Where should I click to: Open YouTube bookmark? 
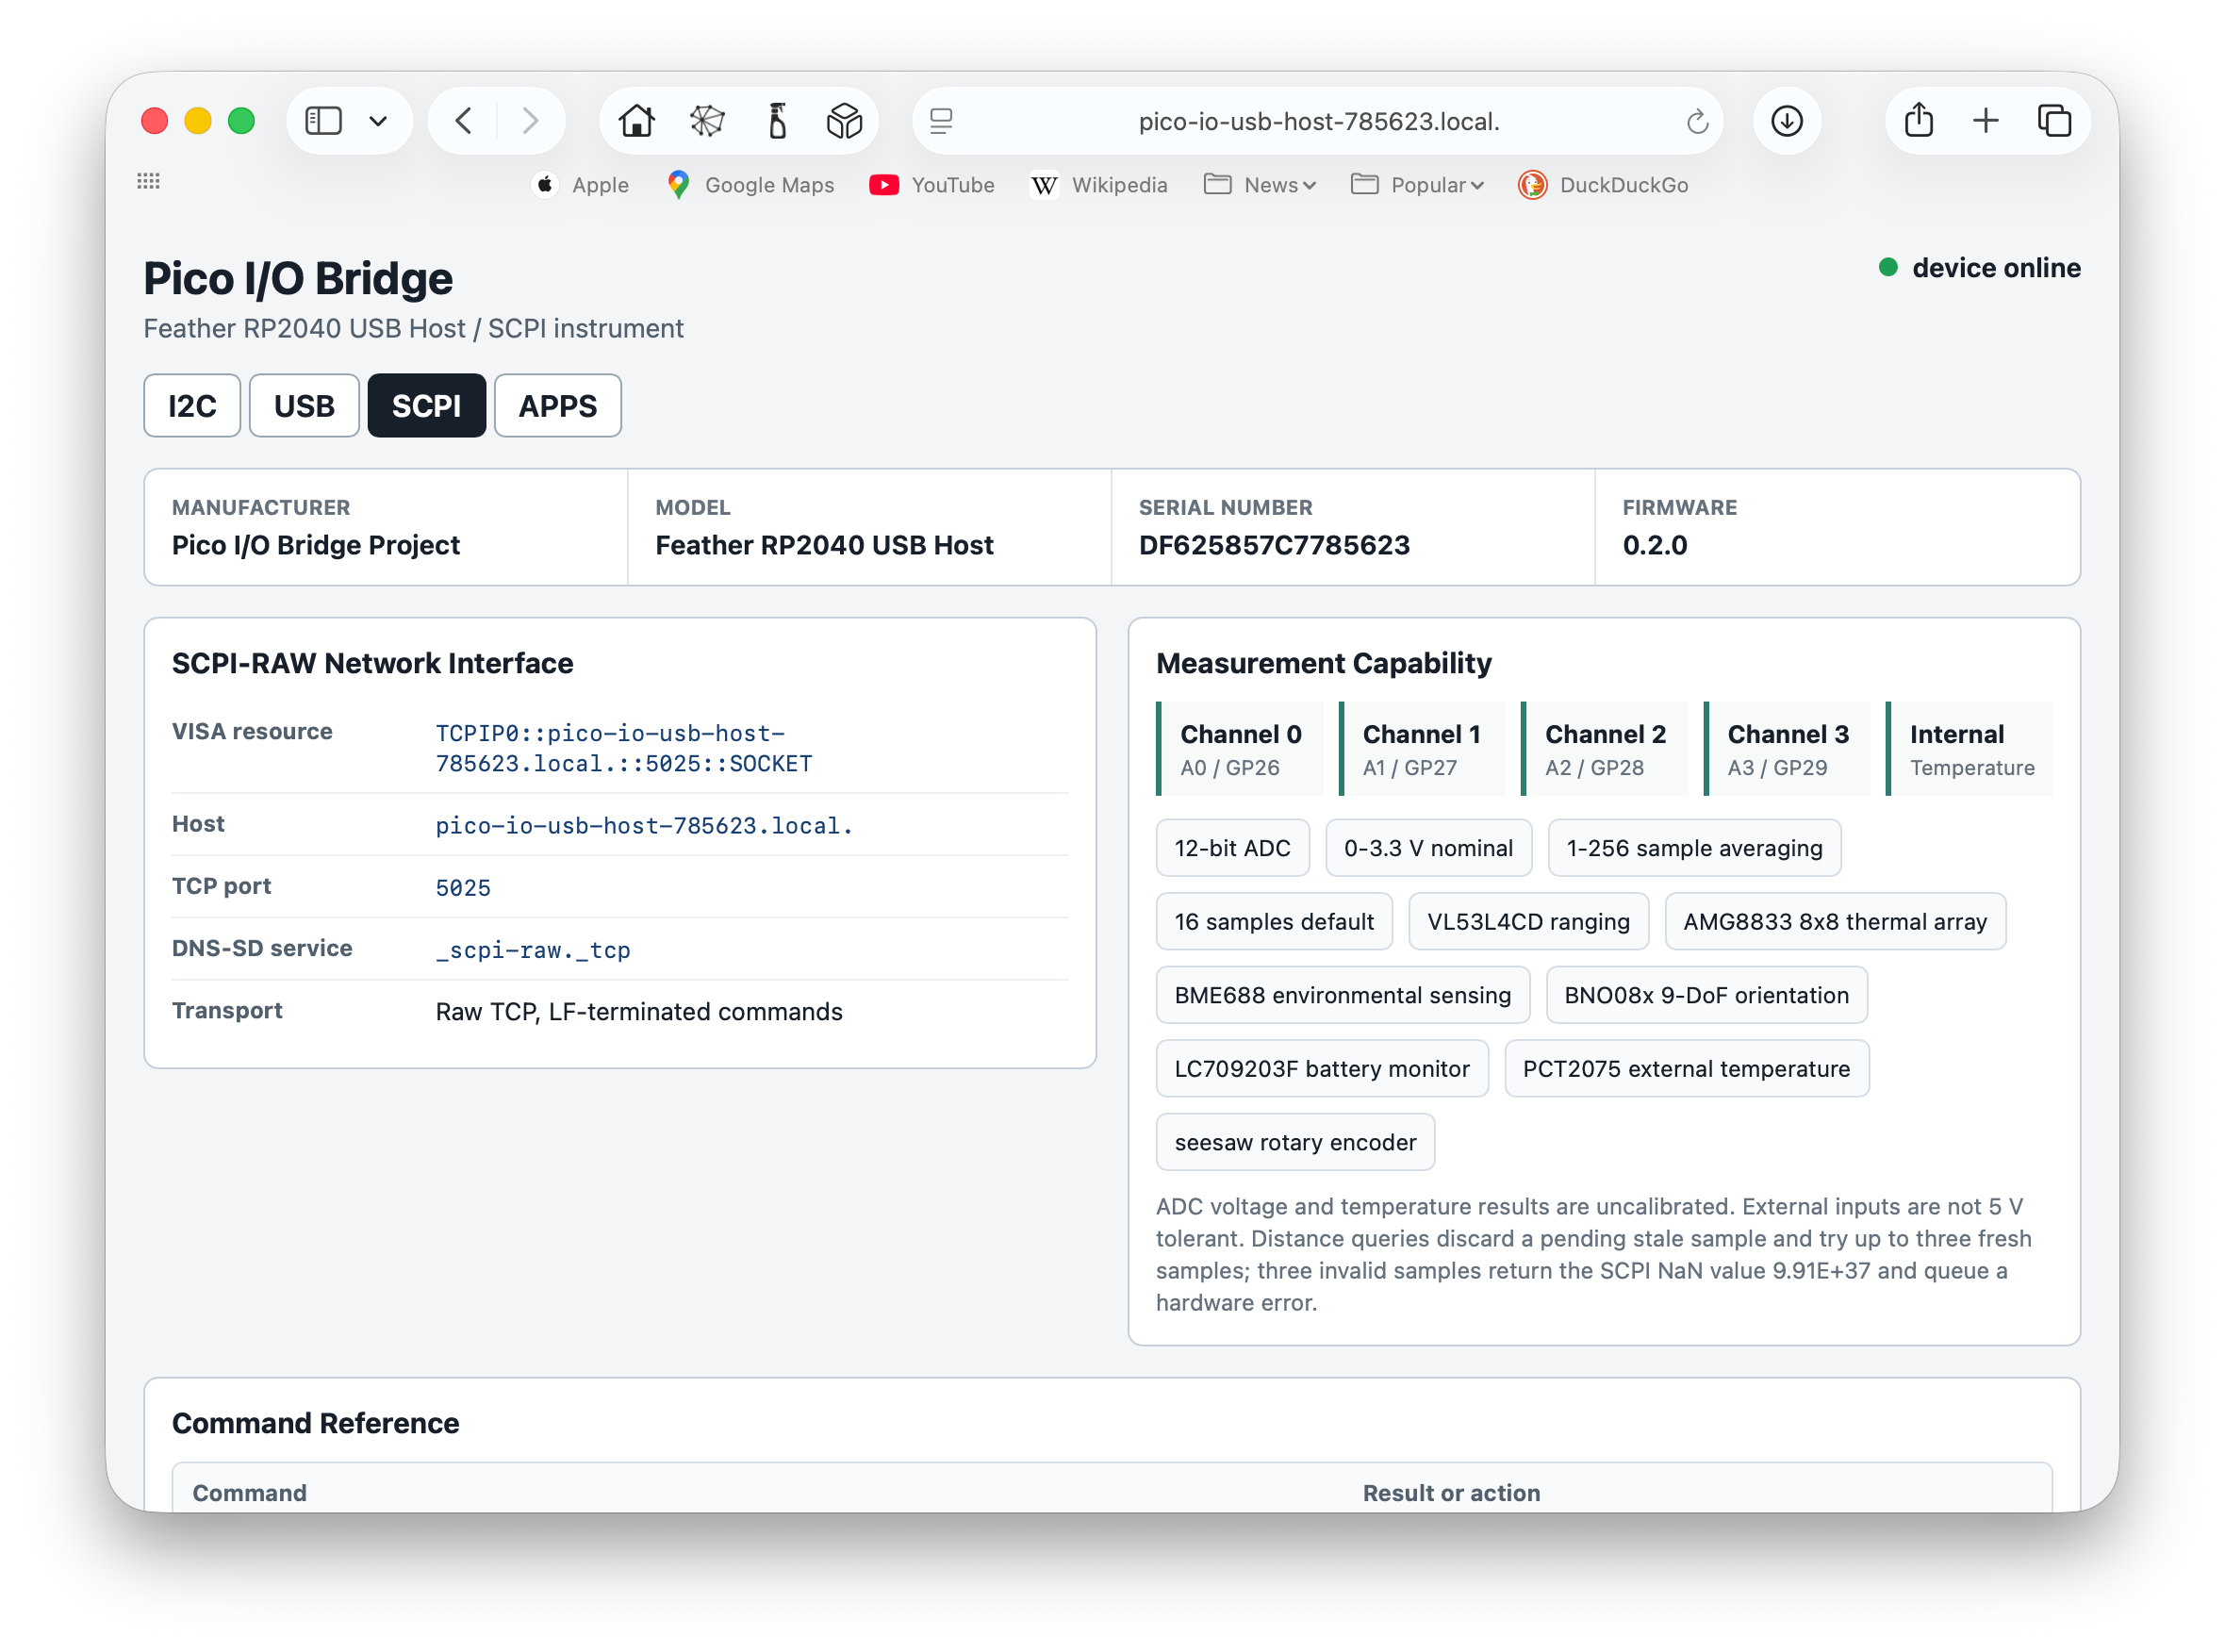click(x=932, y=185)
